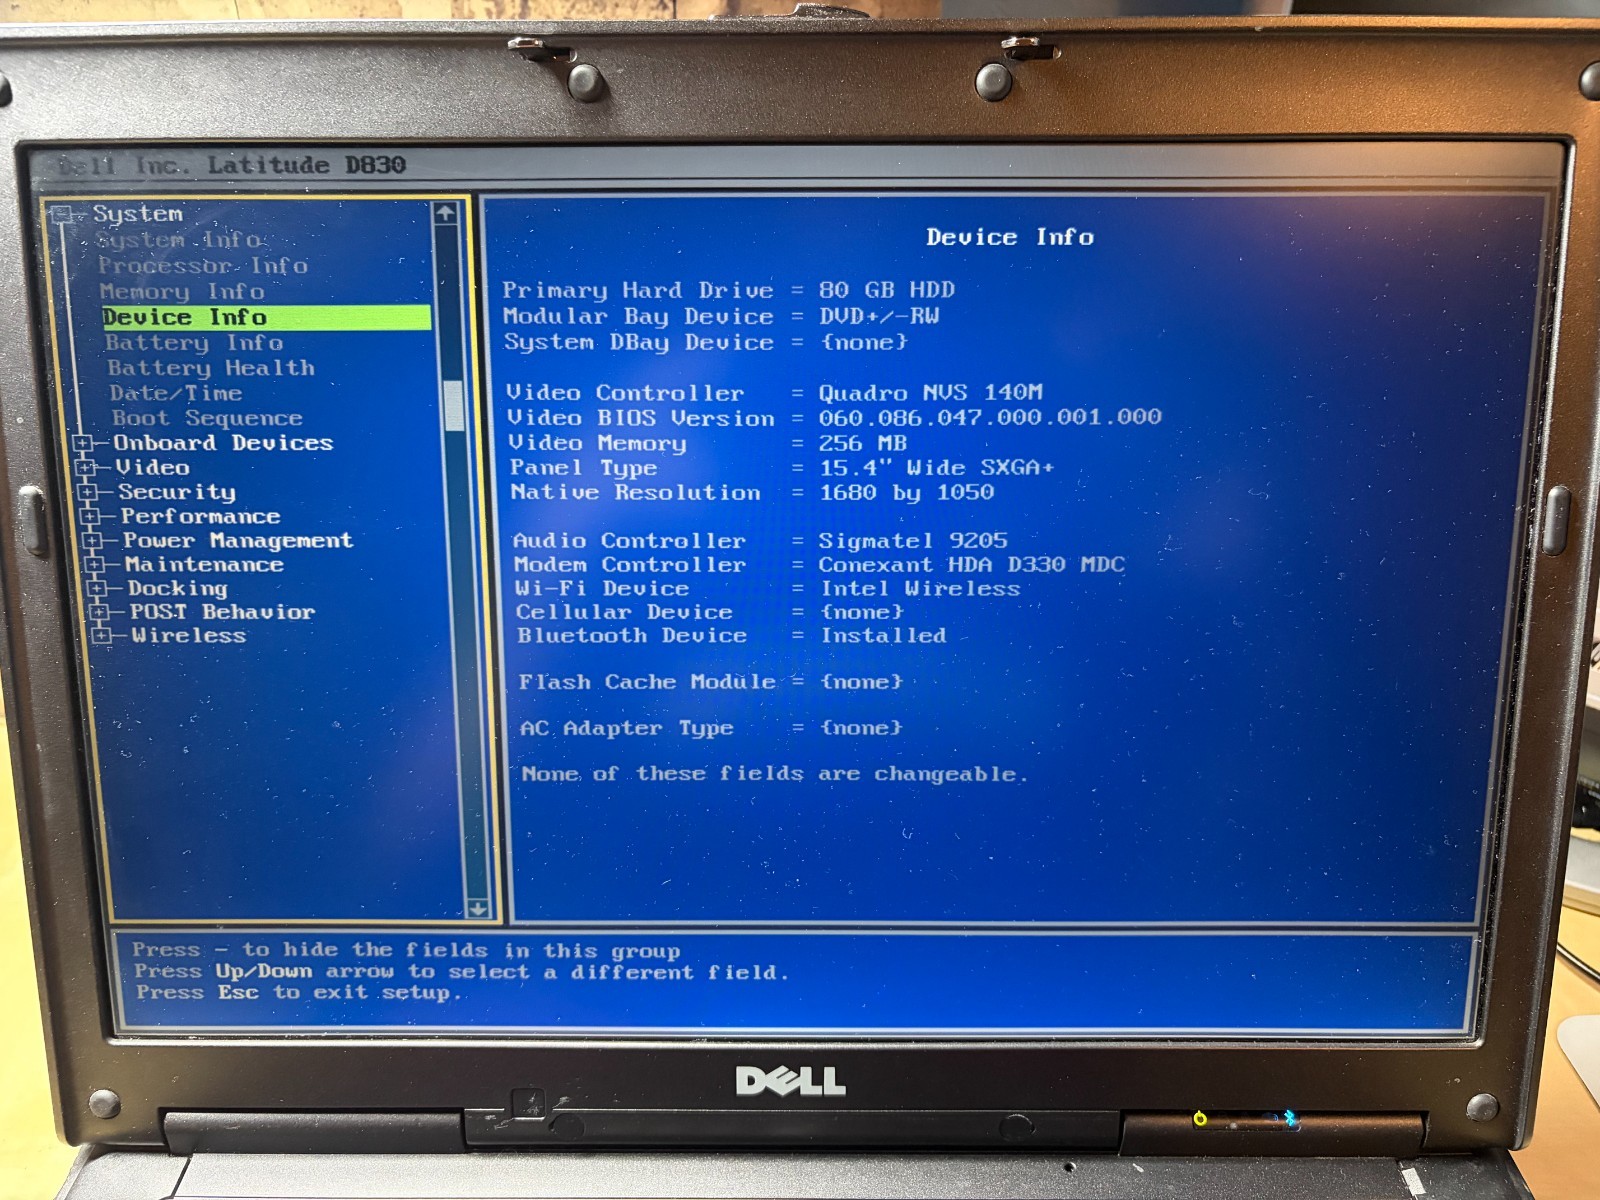Select Processor Info entry
The image size is (1600, 1200).
tap(203, 266)
